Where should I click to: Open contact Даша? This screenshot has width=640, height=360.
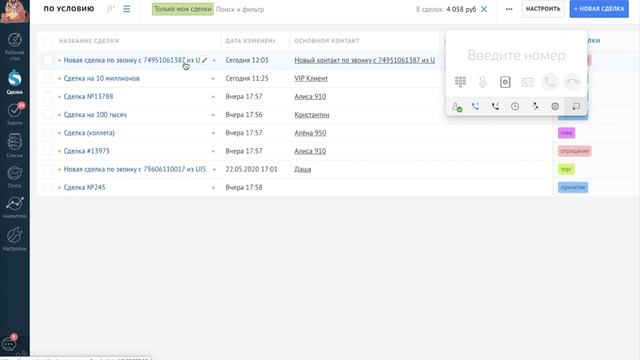[x=303, y=169]
